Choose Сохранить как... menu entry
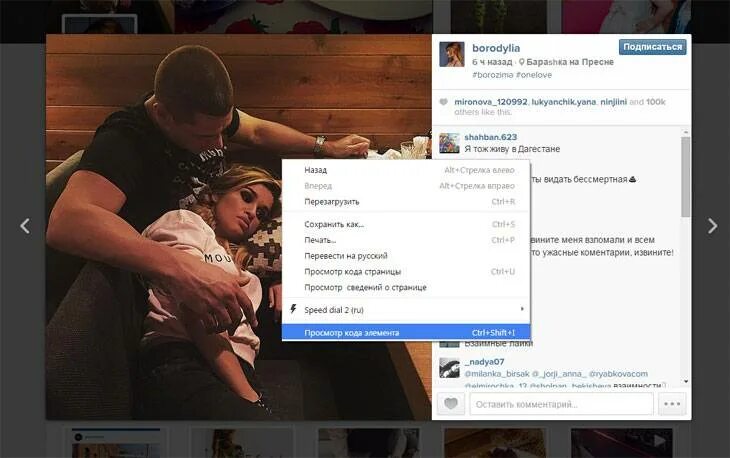The image size is (730, 458). point(406,224)
